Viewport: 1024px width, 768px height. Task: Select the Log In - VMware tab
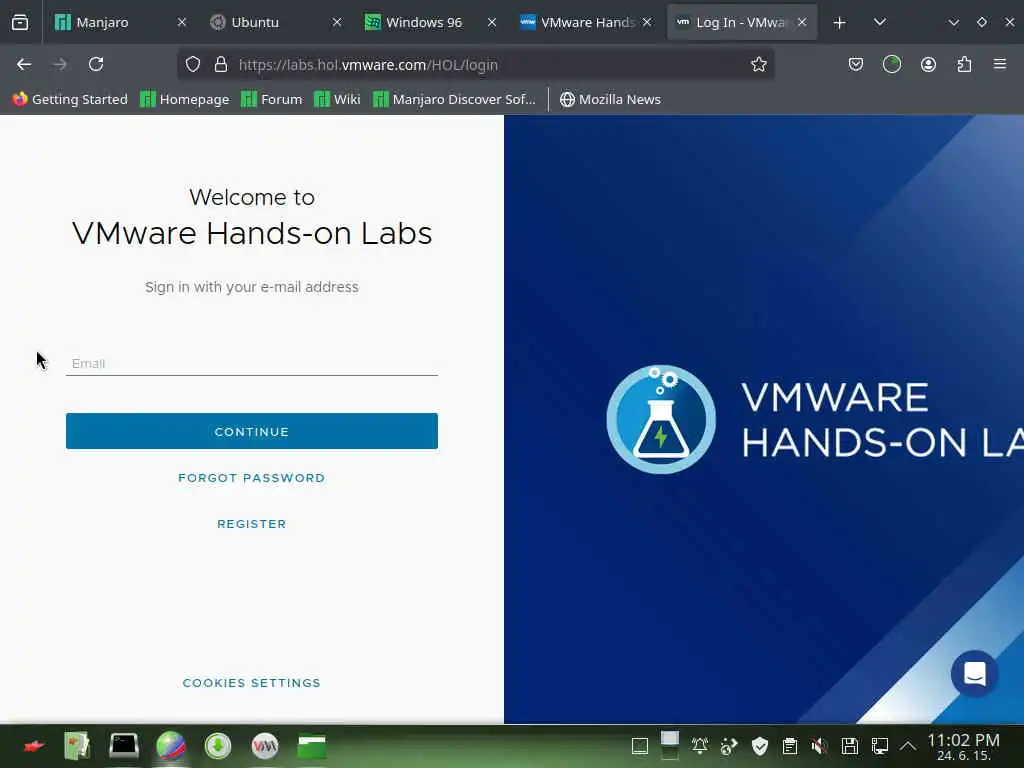741,22
